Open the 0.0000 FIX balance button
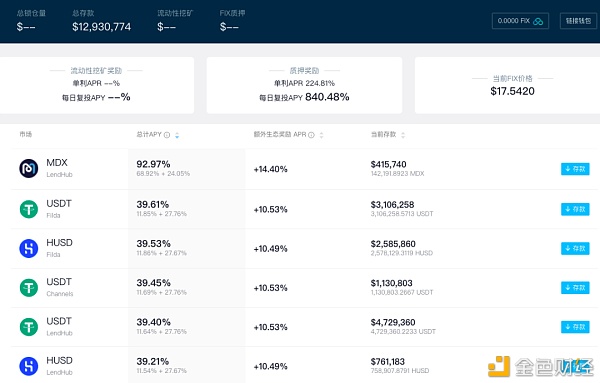The image size is (600, 383). click(x=520, y=21)
